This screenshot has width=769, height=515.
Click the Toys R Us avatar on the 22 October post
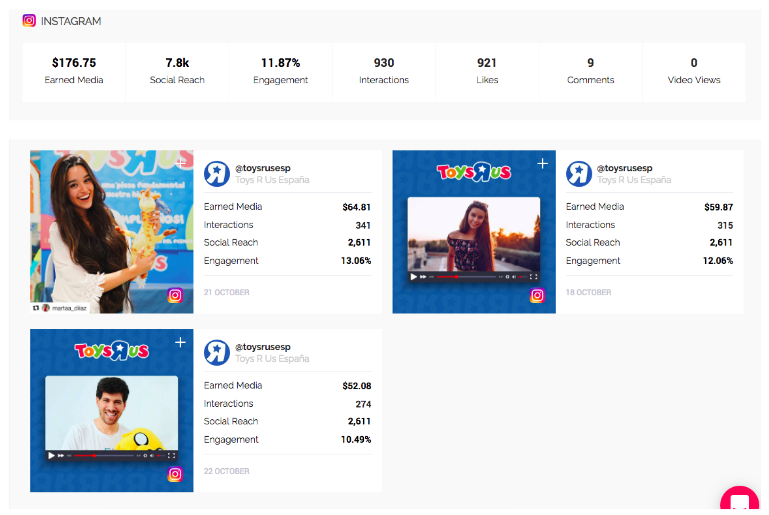[x=217, y=352]
